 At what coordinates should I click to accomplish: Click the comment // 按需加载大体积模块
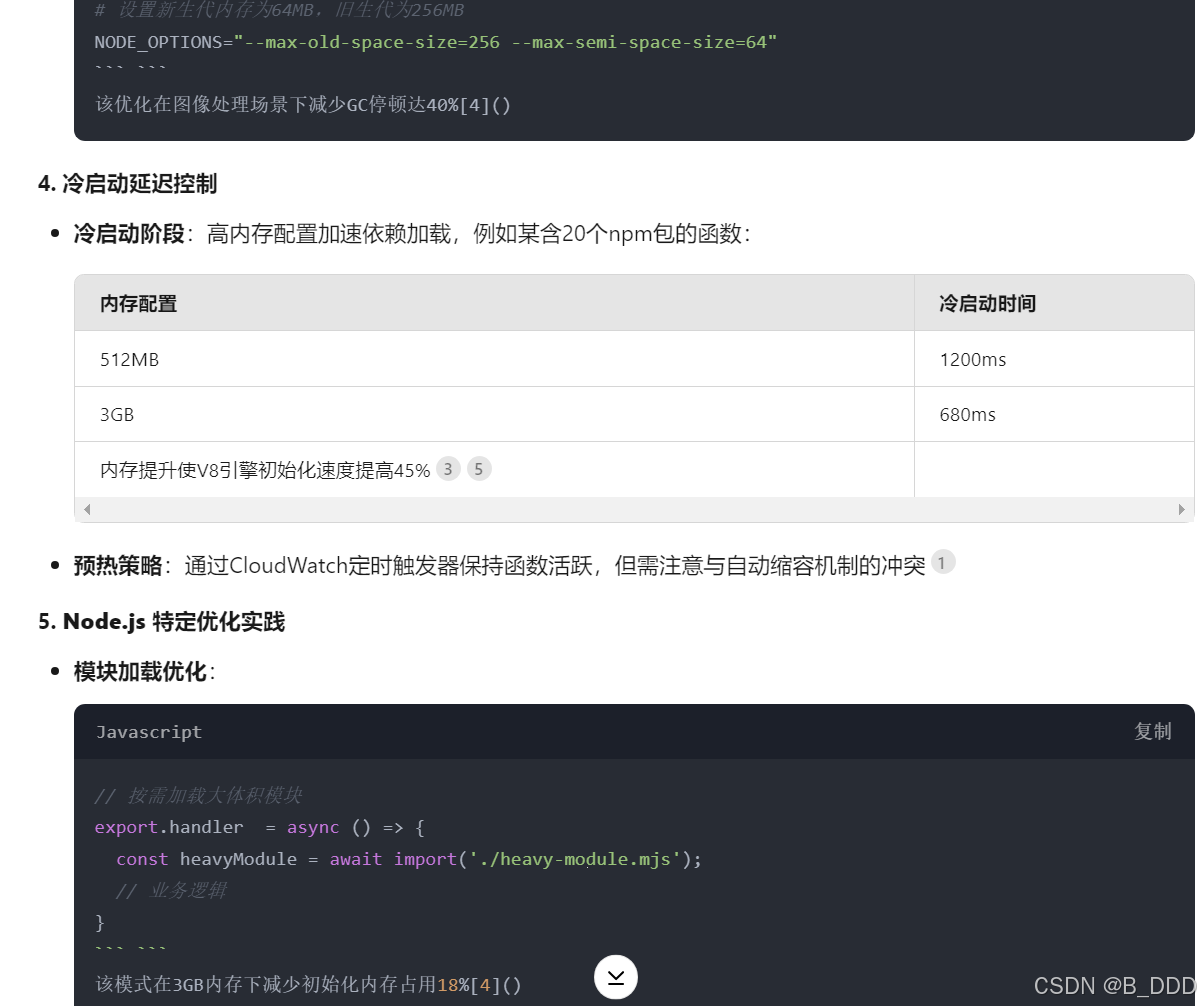coord(198,796)
